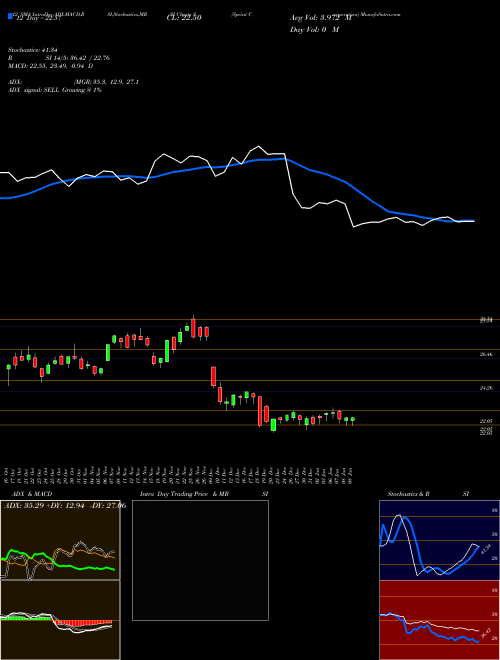
Task: Click the 'Stochastics & RSI' panel title
Action: (x=428, y=494)
